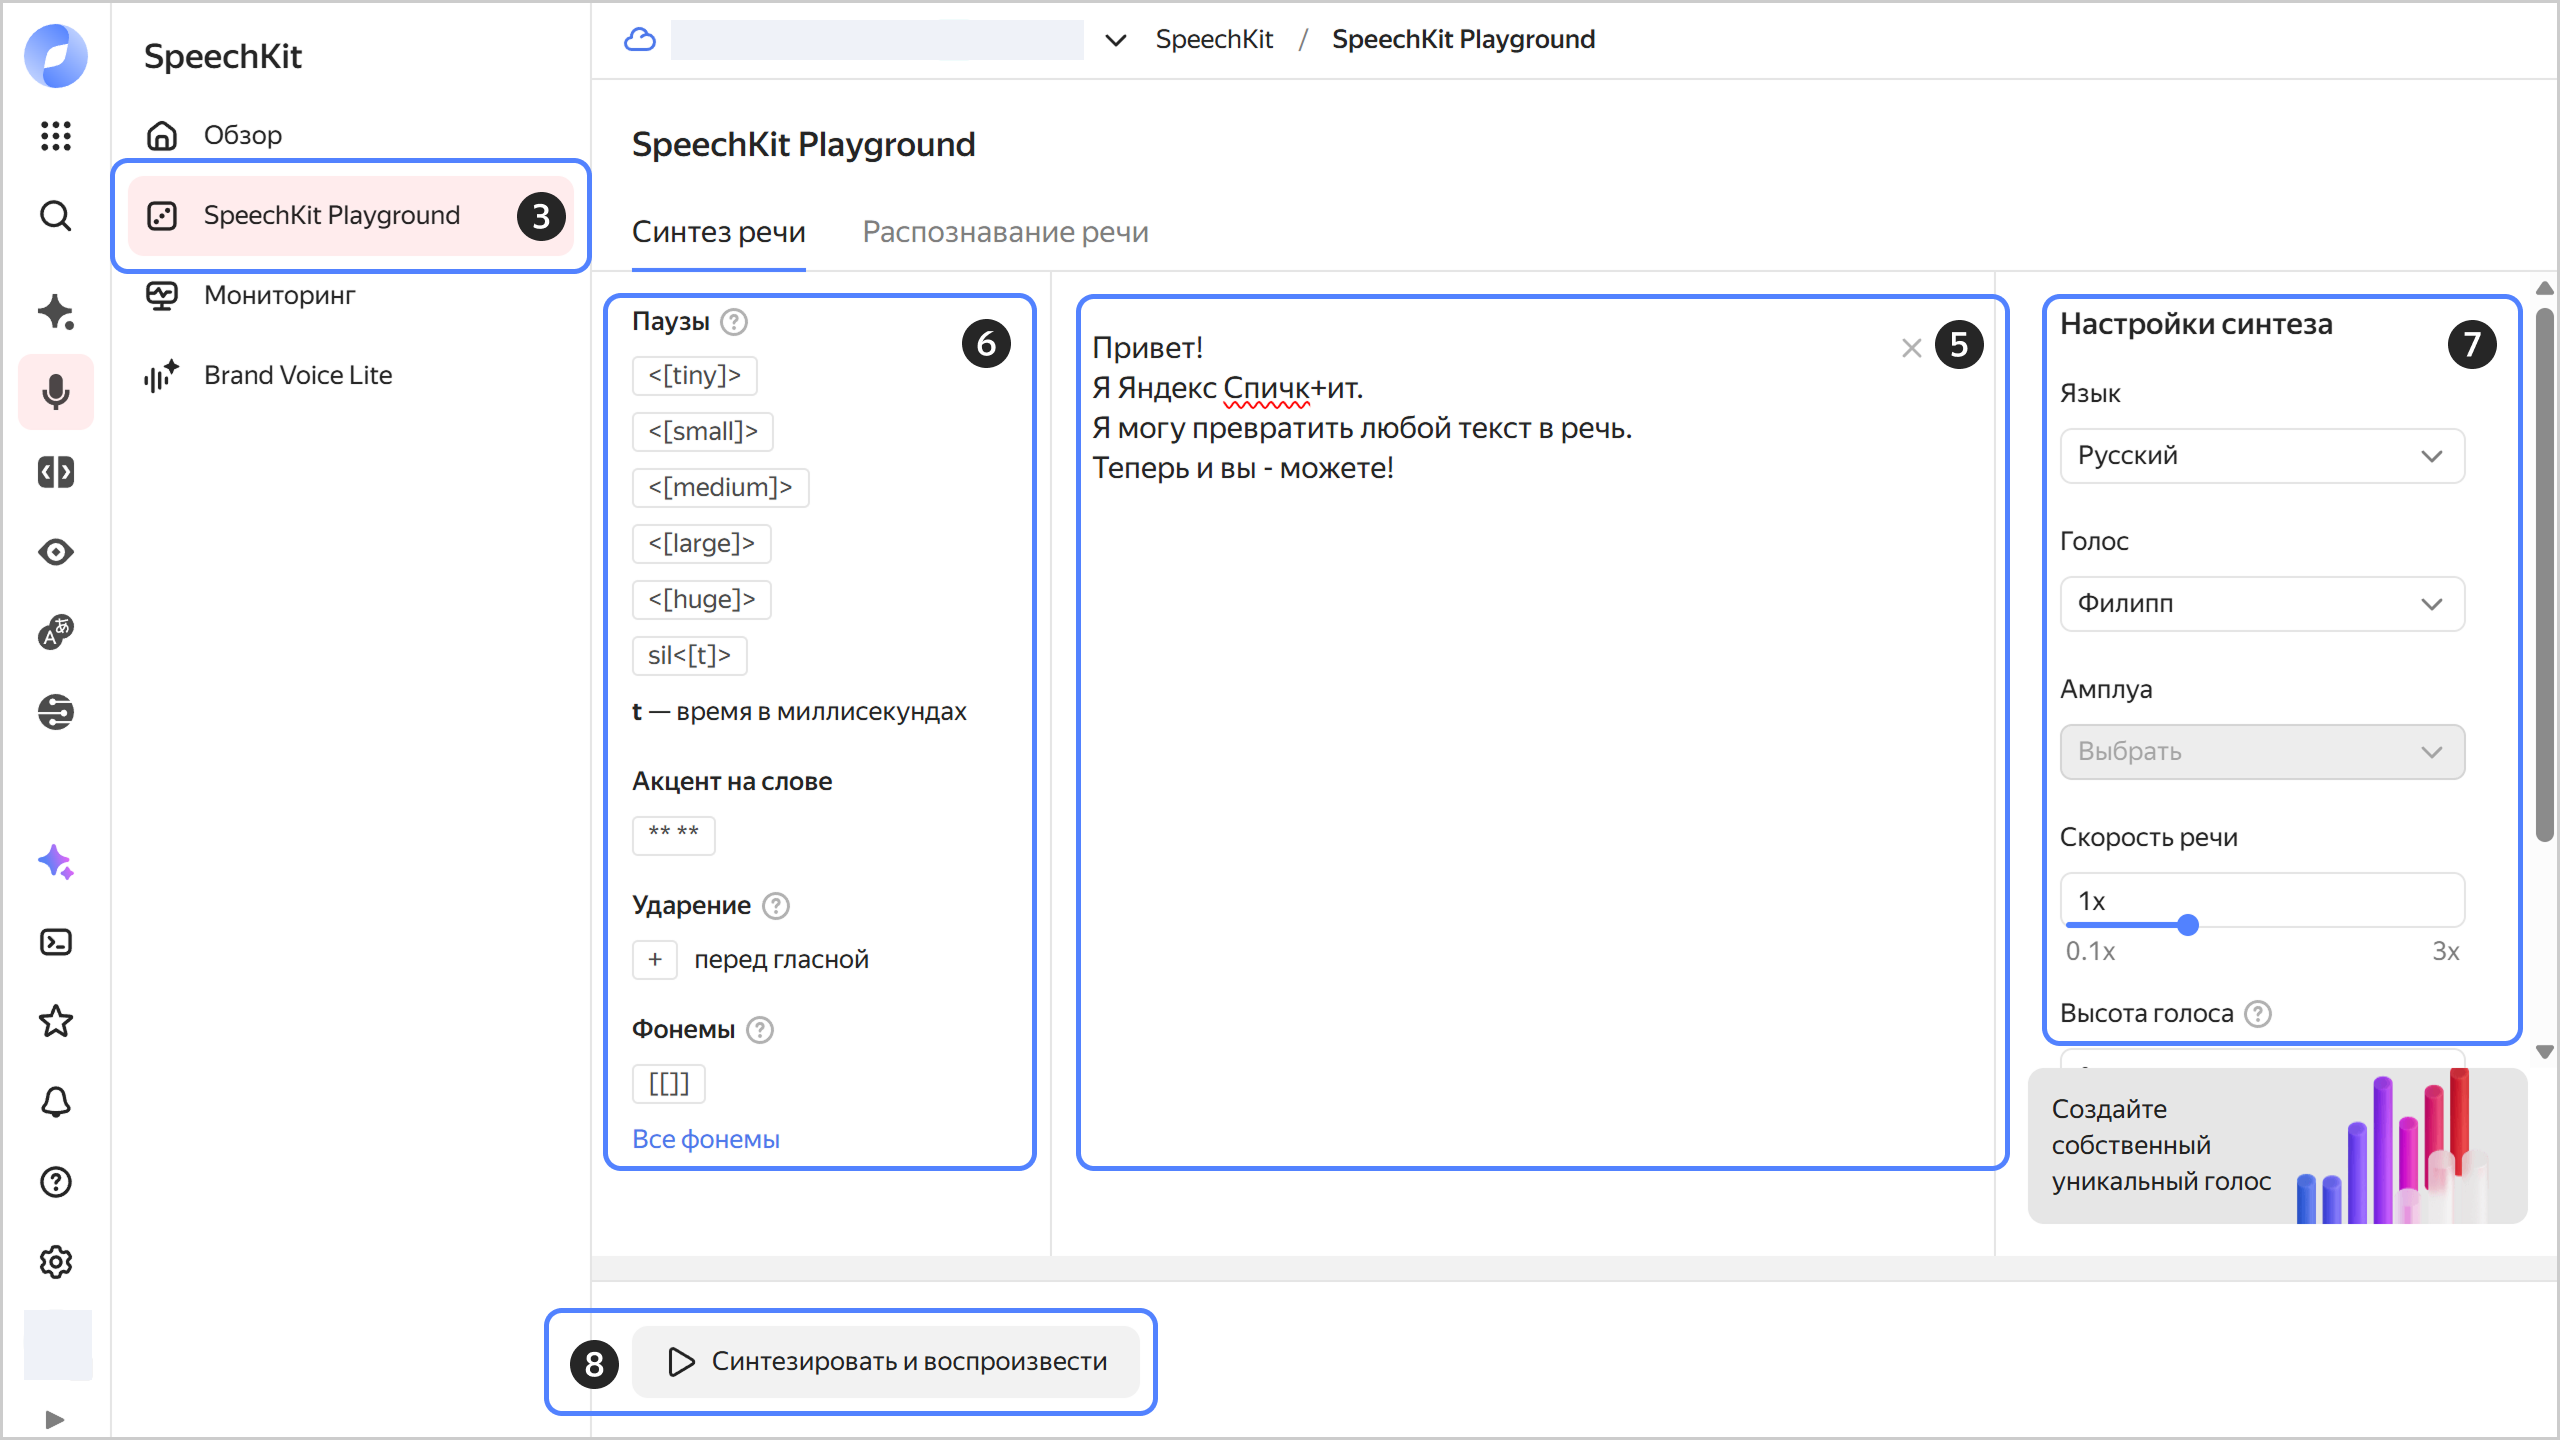Open Brand Voice Lite menu item
Viewport: 2560px width, 1440px height.
coord(298,375)
